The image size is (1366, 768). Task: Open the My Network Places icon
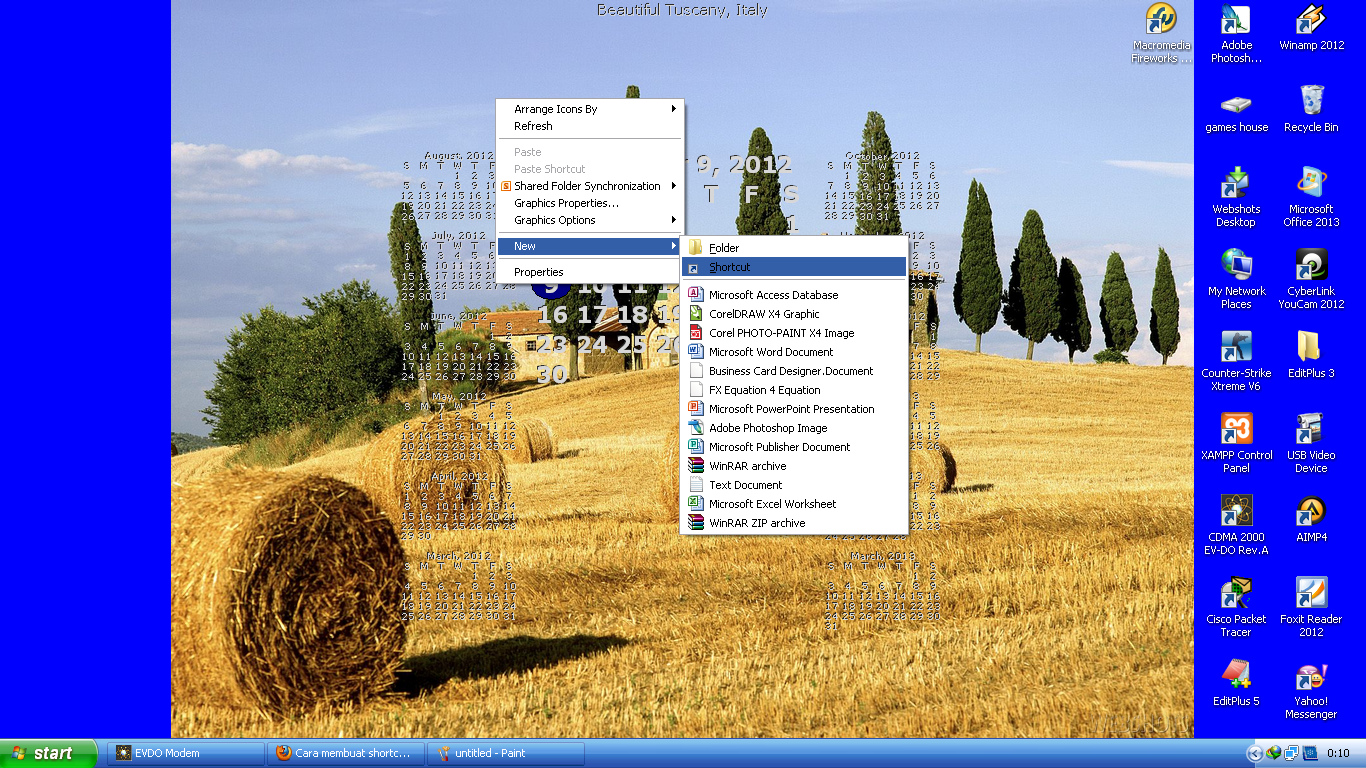tap(1236, 280)
